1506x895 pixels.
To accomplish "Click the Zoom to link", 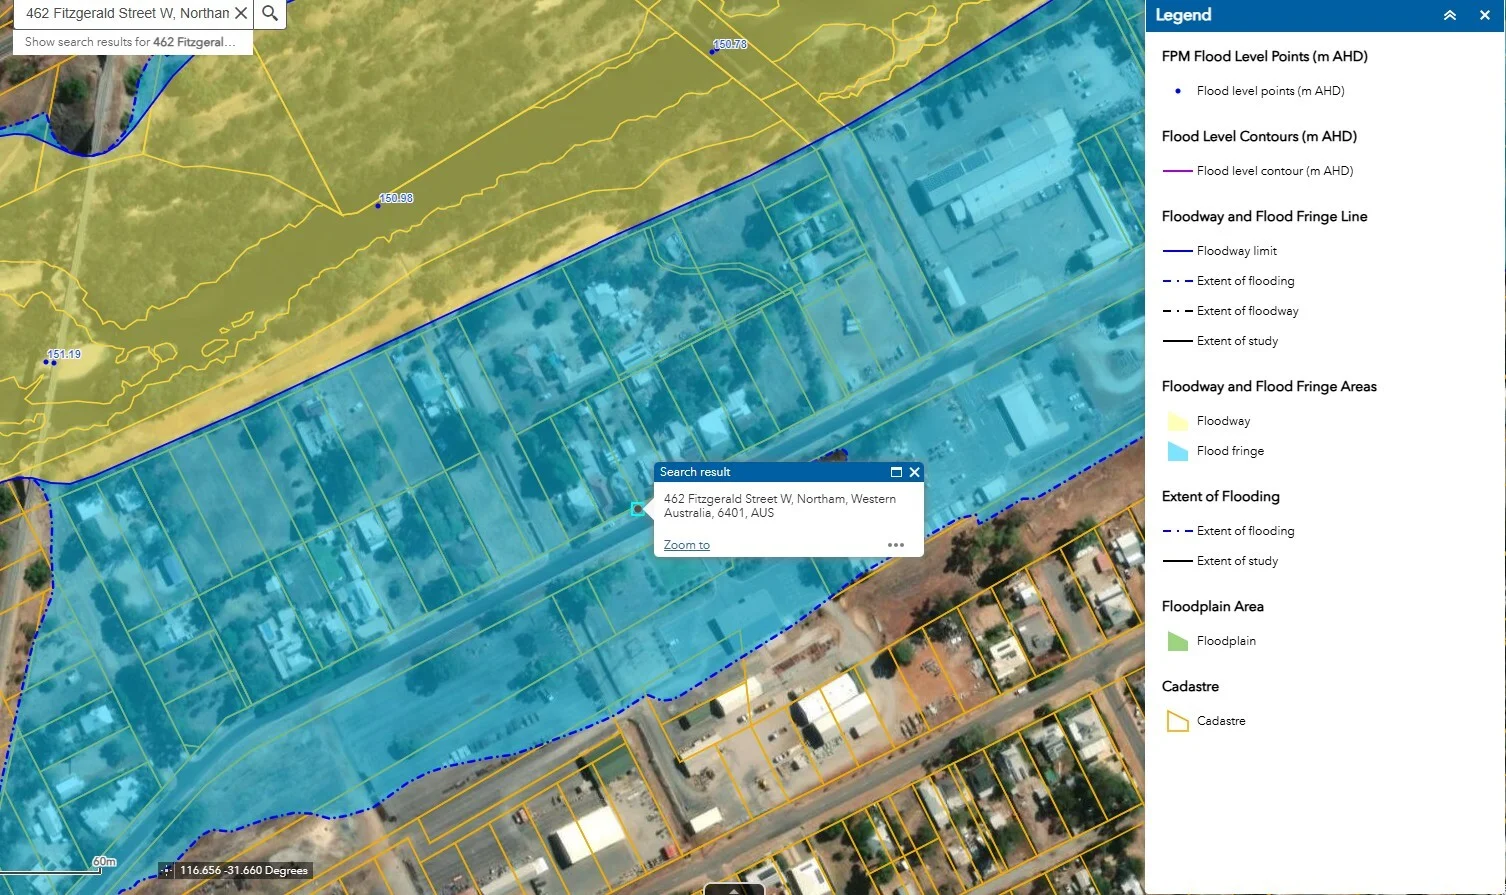I will pyautogui.click(x=686, y=545).
